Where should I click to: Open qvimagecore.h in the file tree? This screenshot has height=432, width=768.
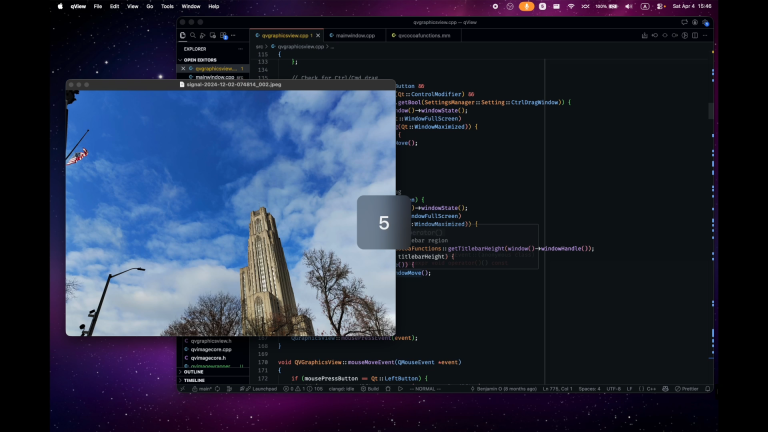(x=208, y=358)
